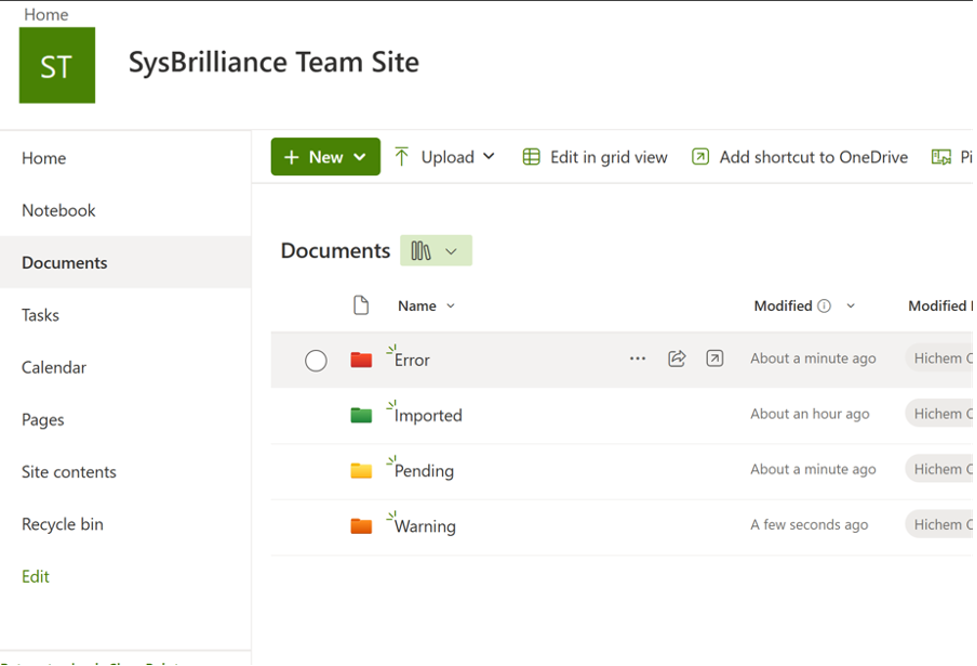The width and height of the screenshot is (977, 666).
Task: Open Error folder in new window icon
Action: click(714, 357)
